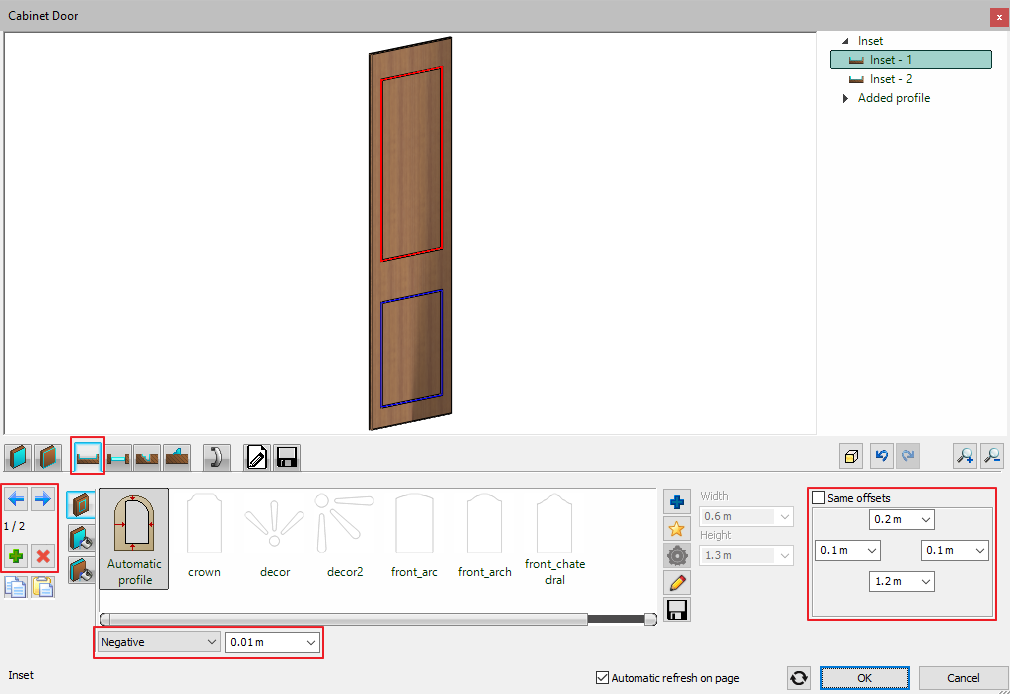
Task: Click the pencil edit profile icon
Action: click(x=677, y=582)
